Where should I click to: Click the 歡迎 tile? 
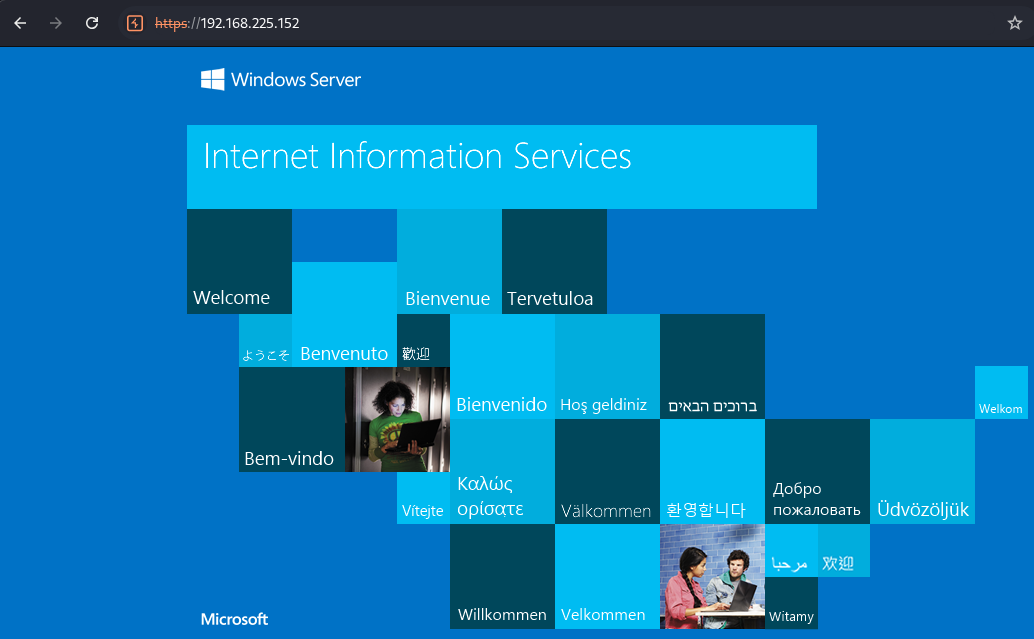click(423, 340)
